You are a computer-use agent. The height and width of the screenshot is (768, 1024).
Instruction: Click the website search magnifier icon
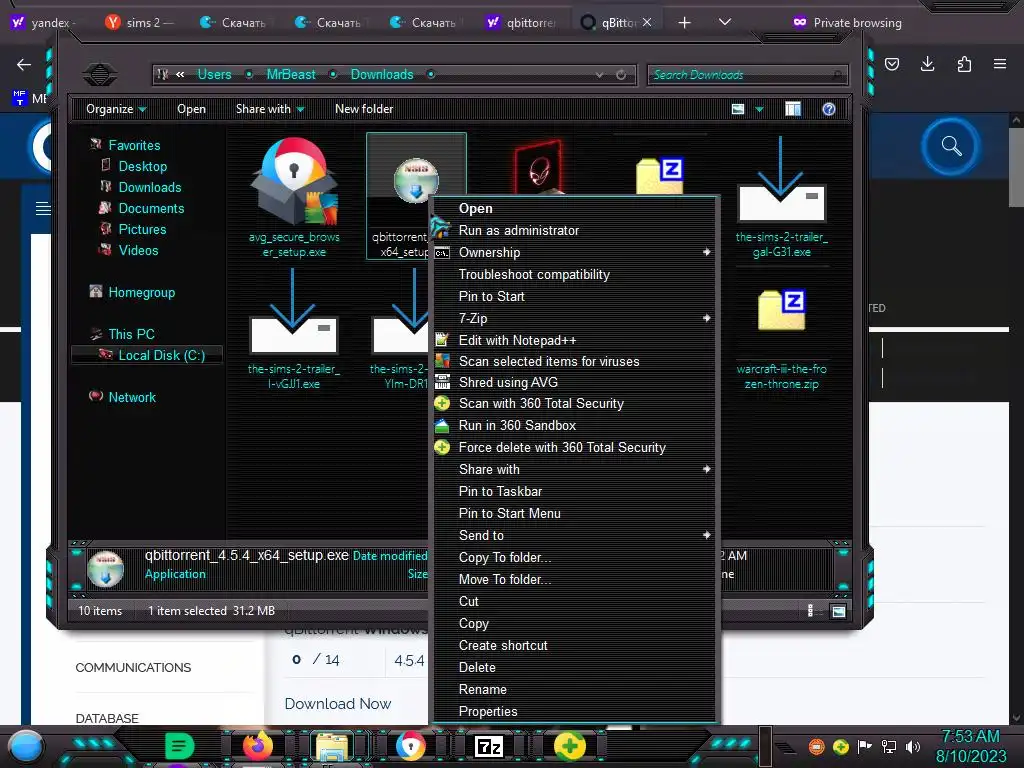pyautogui.click(x=952, y=146)
